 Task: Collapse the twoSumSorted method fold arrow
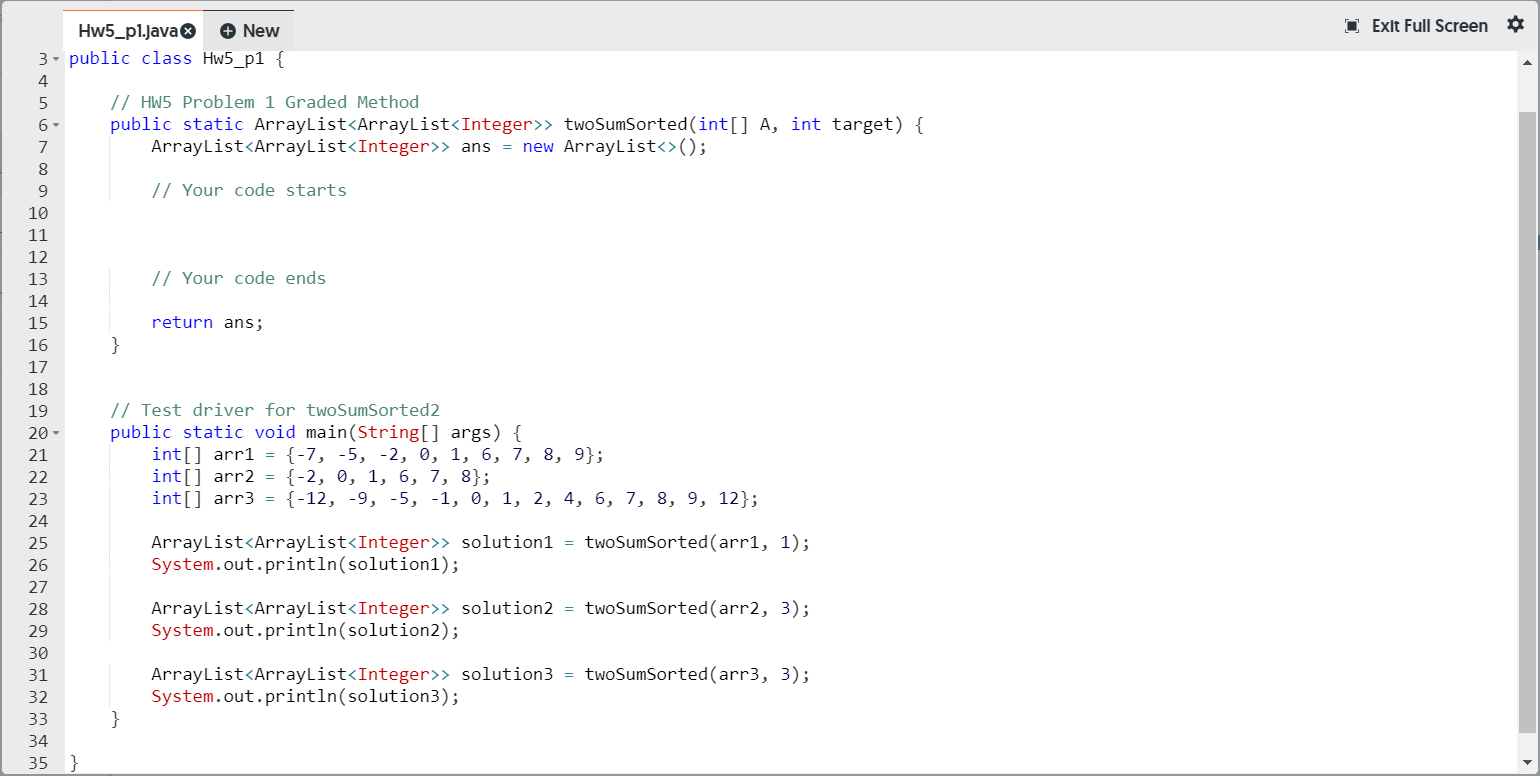coord(56,124)
